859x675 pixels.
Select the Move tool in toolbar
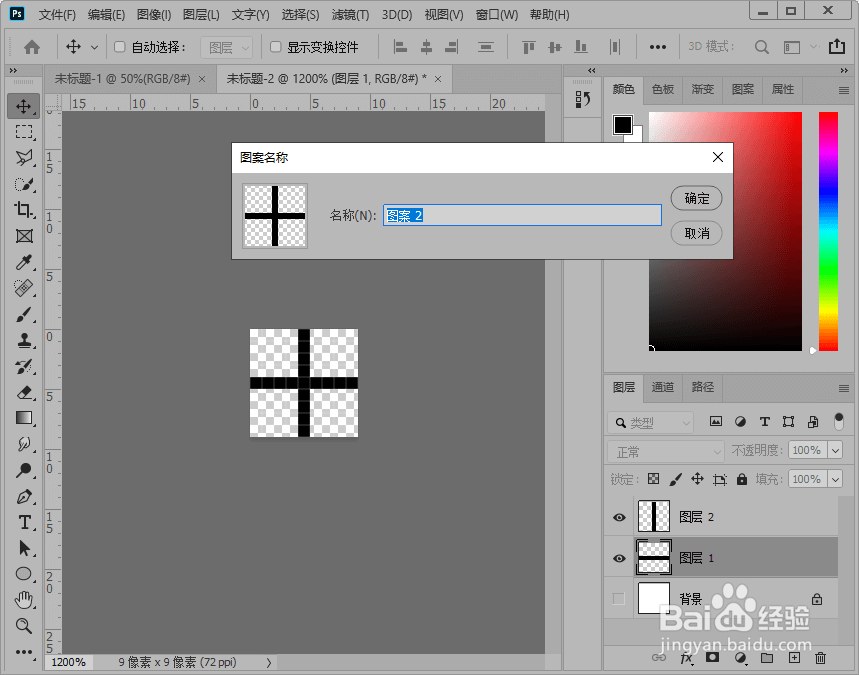click(23, 106)
